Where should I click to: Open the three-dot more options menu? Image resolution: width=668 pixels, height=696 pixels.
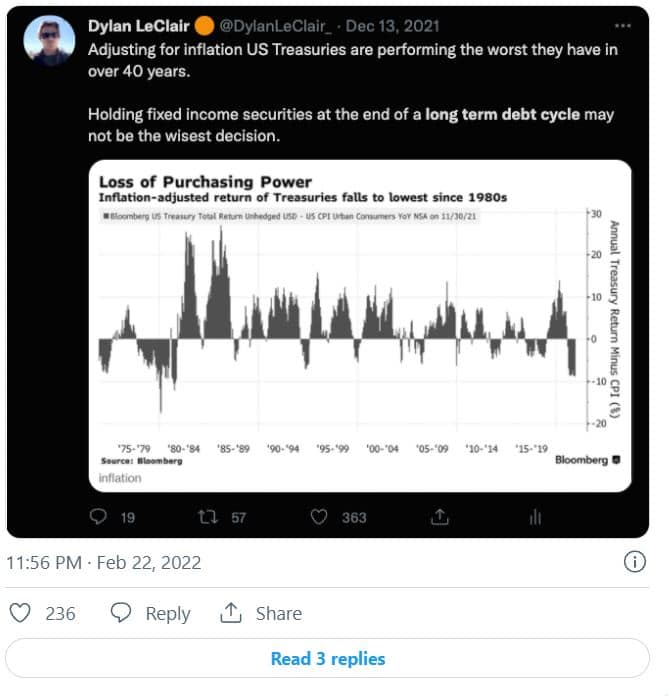point(624,25)
